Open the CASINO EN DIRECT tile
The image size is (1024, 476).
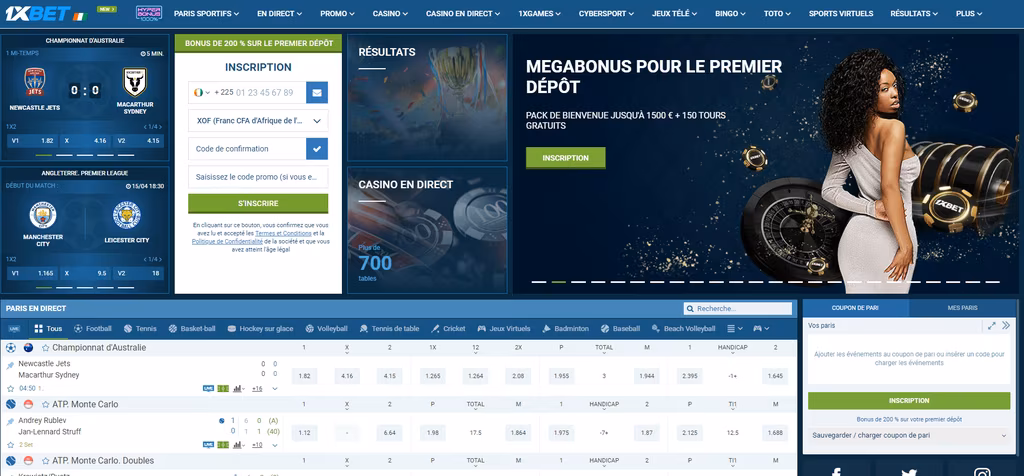click(x=427, y=230)
